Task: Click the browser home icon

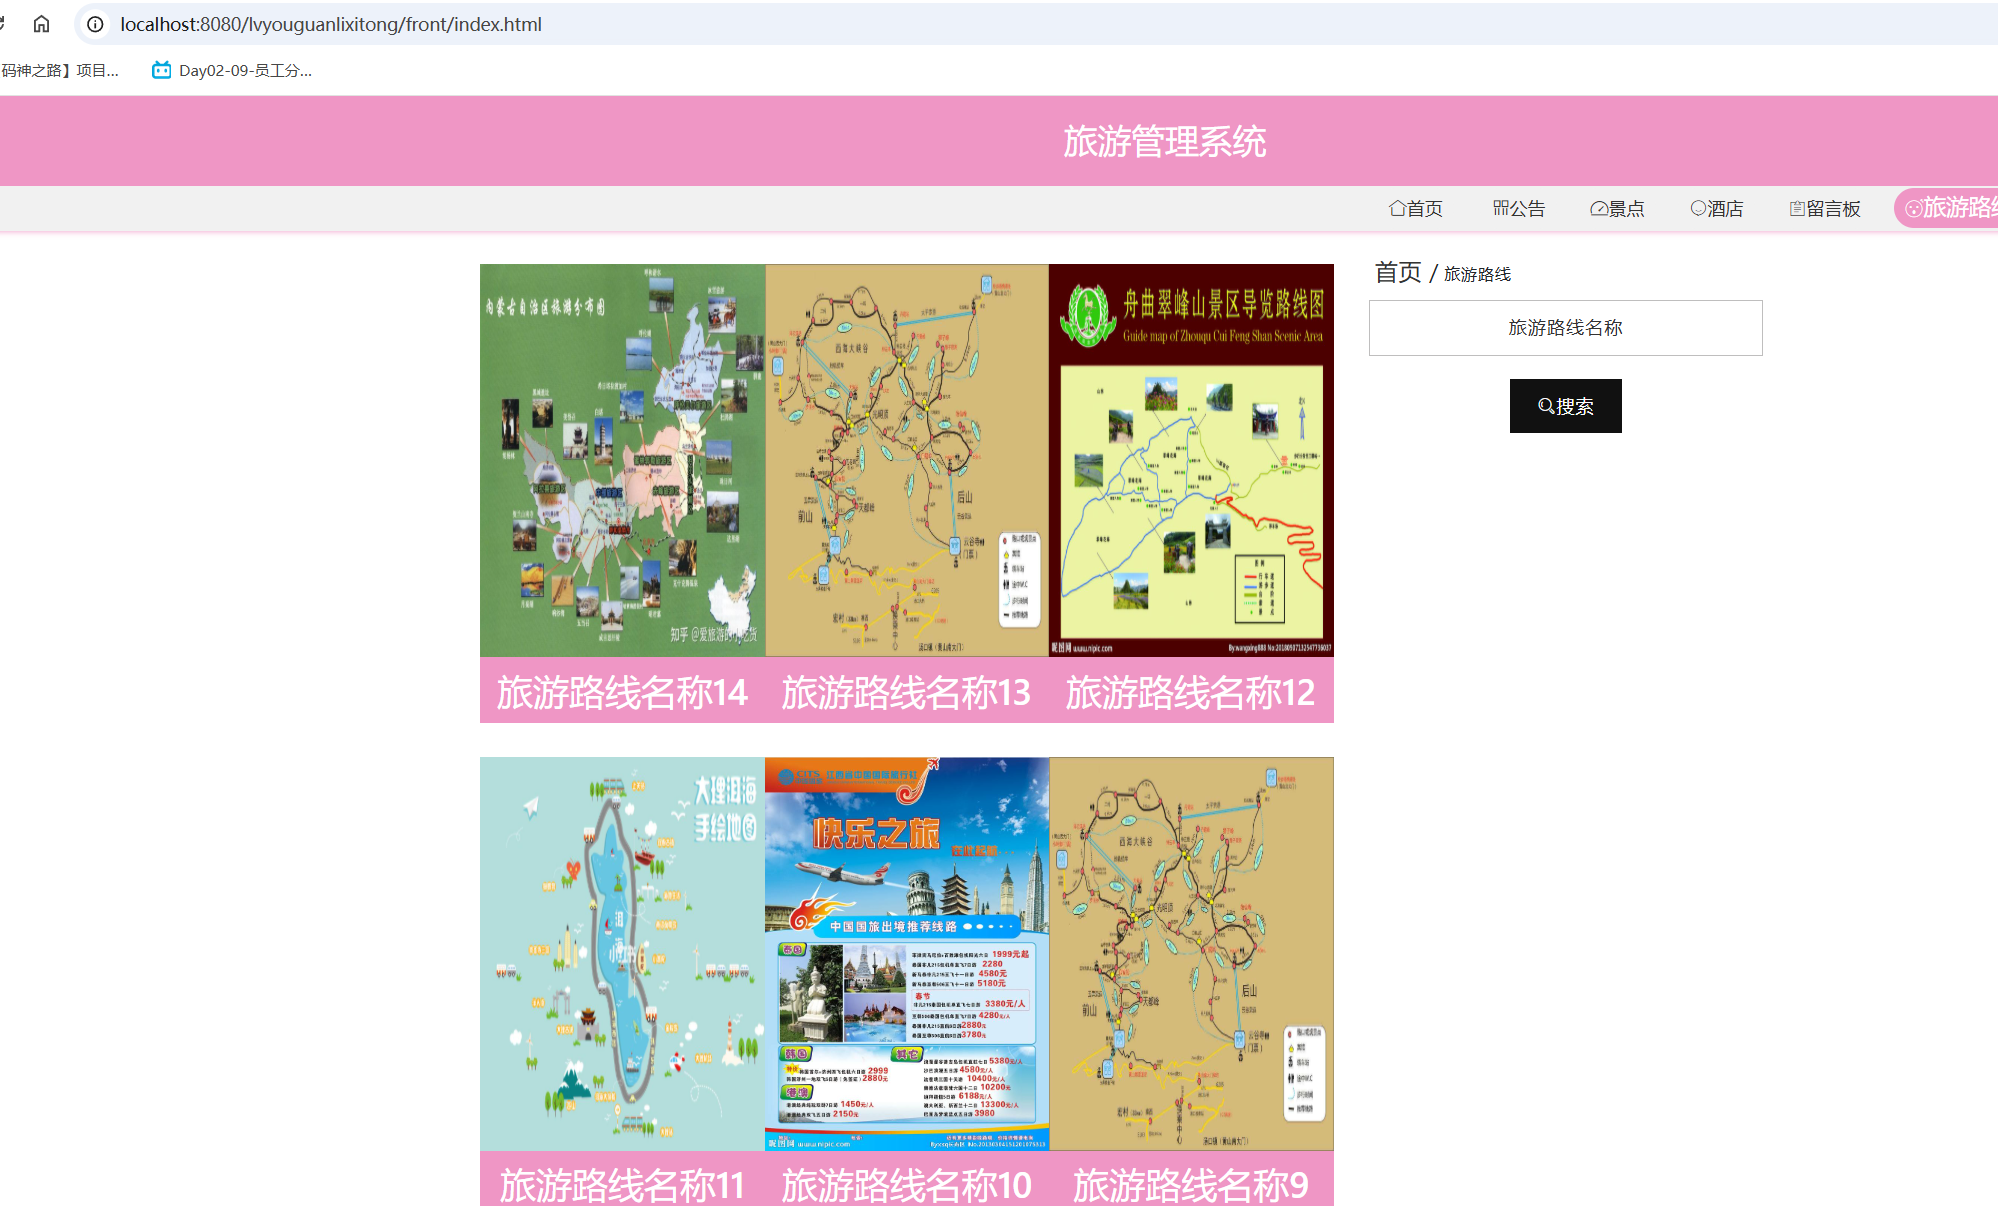Action: pyautogui.click(x=41, y=24)
